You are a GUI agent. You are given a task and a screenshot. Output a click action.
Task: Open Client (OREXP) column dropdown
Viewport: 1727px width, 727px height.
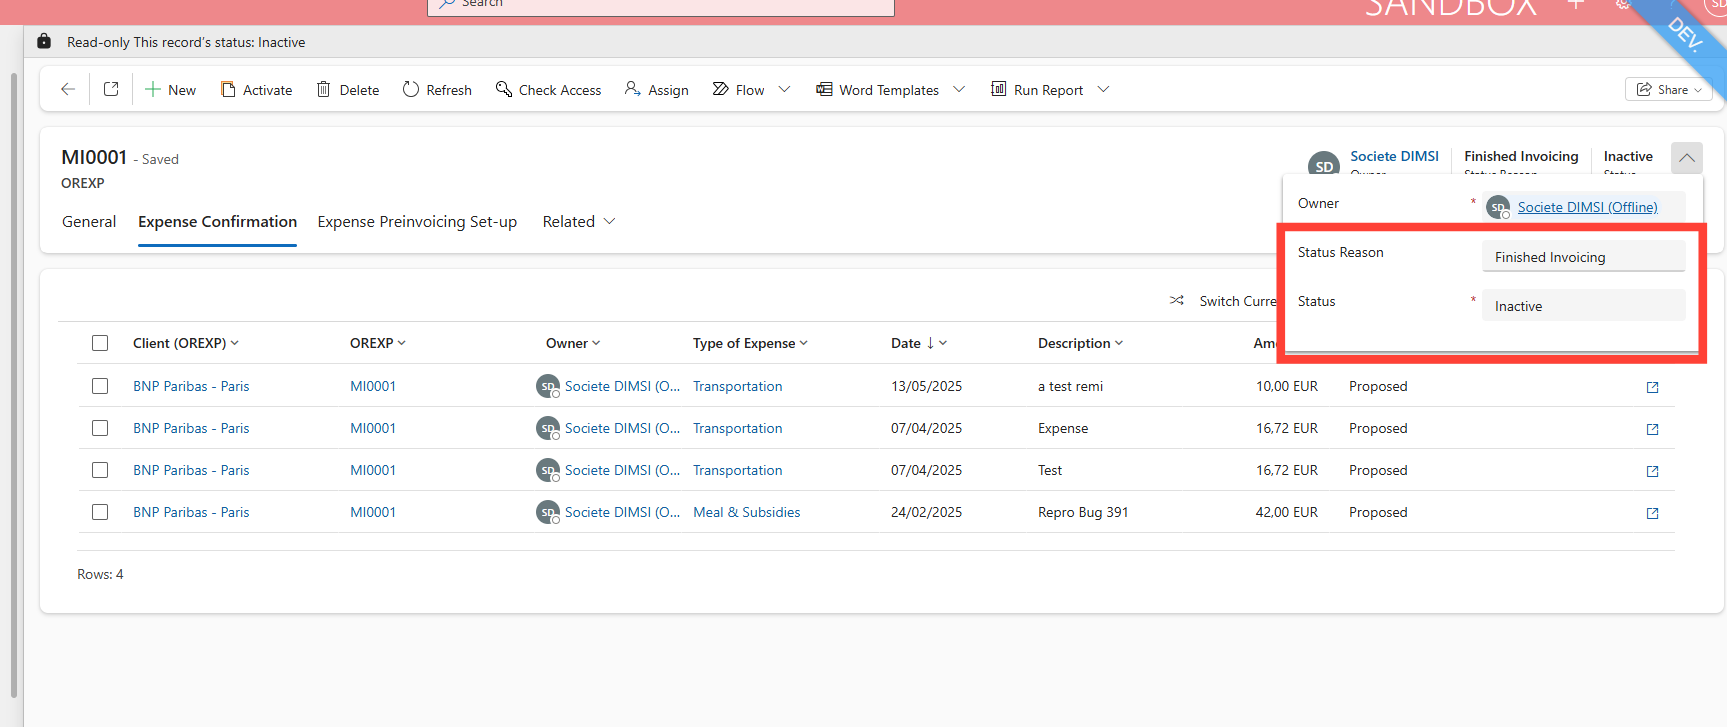pyautogui.click(x=235, y=343)
